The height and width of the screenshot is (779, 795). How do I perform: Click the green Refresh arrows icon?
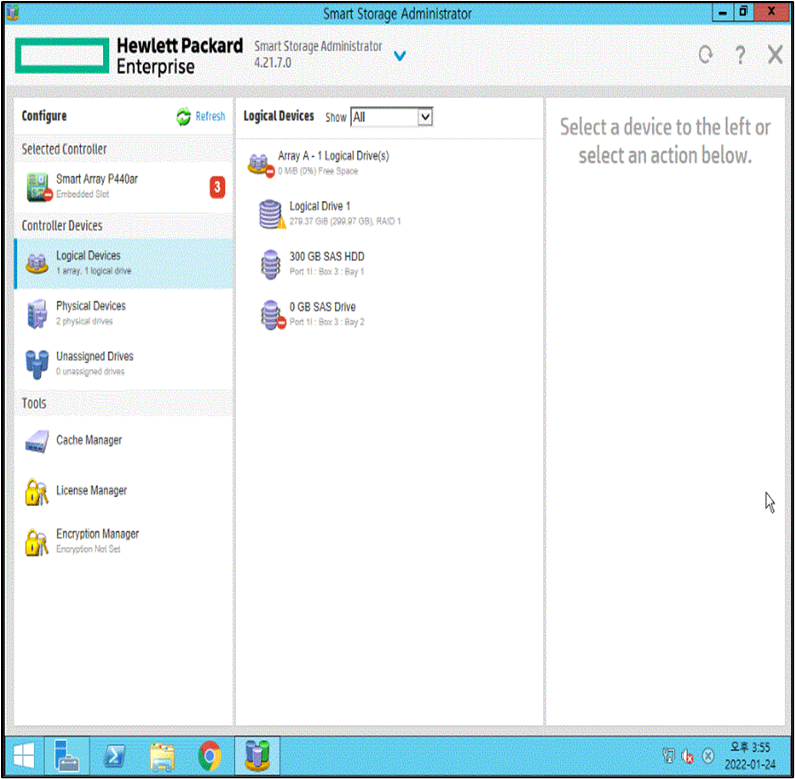point(184,117)
